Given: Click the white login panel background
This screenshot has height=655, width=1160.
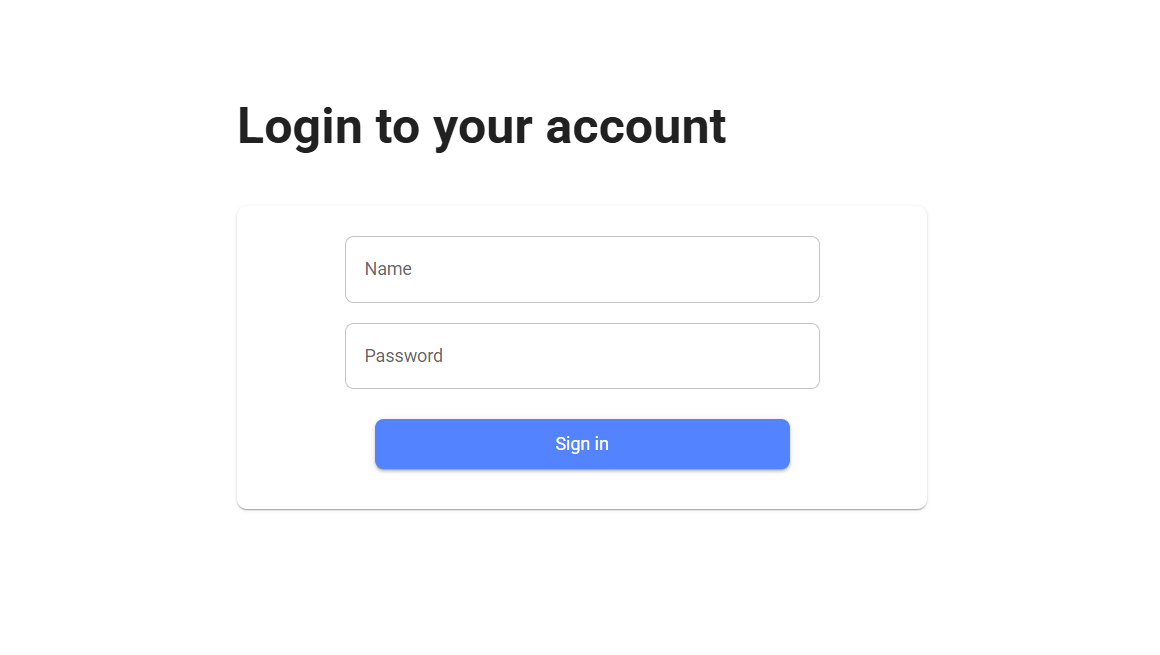Looking at the screenshot, I should pos(290,480).
